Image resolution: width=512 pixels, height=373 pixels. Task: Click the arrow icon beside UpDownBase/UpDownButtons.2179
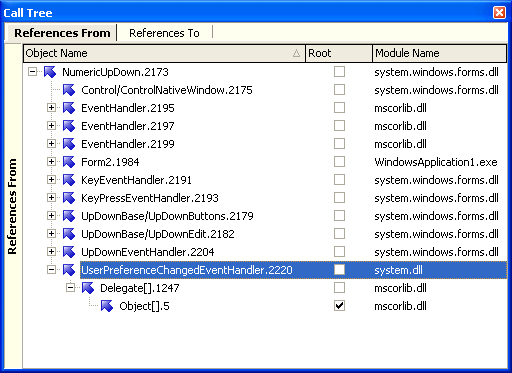(69, 216)
